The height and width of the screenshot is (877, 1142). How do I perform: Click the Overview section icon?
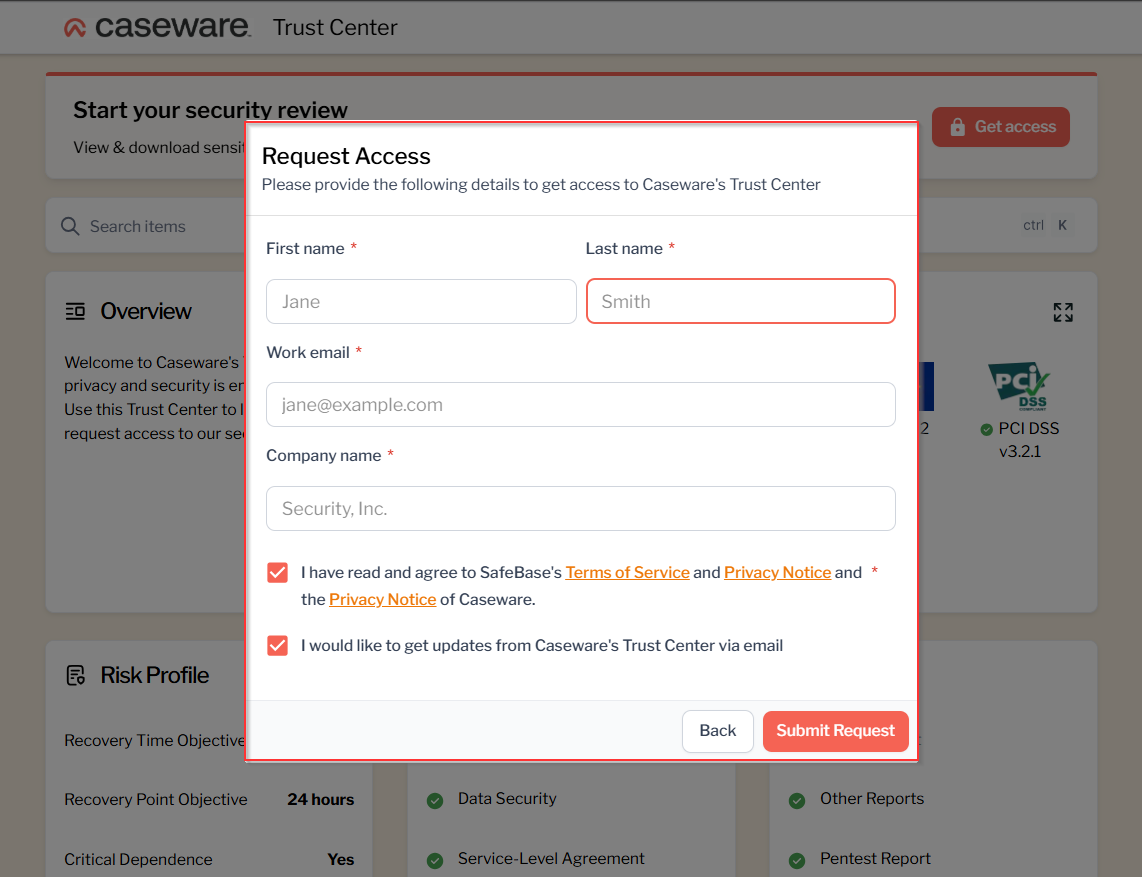[x=75, y=312]
